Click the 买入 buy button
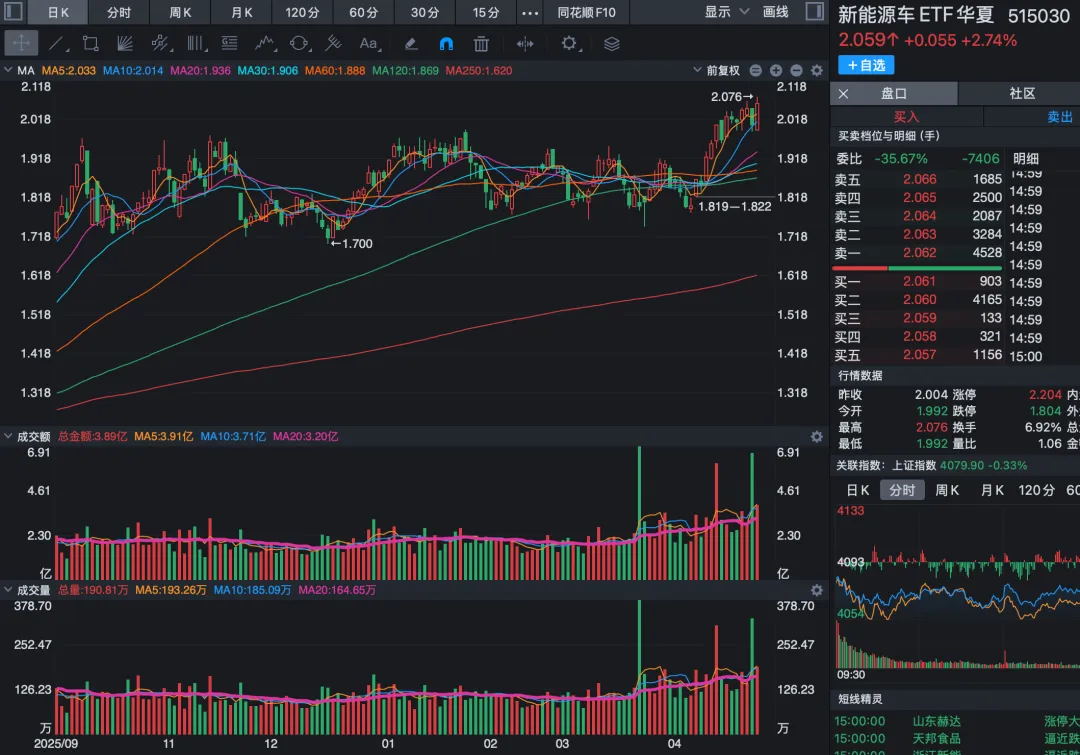 (x=906, y=116)
